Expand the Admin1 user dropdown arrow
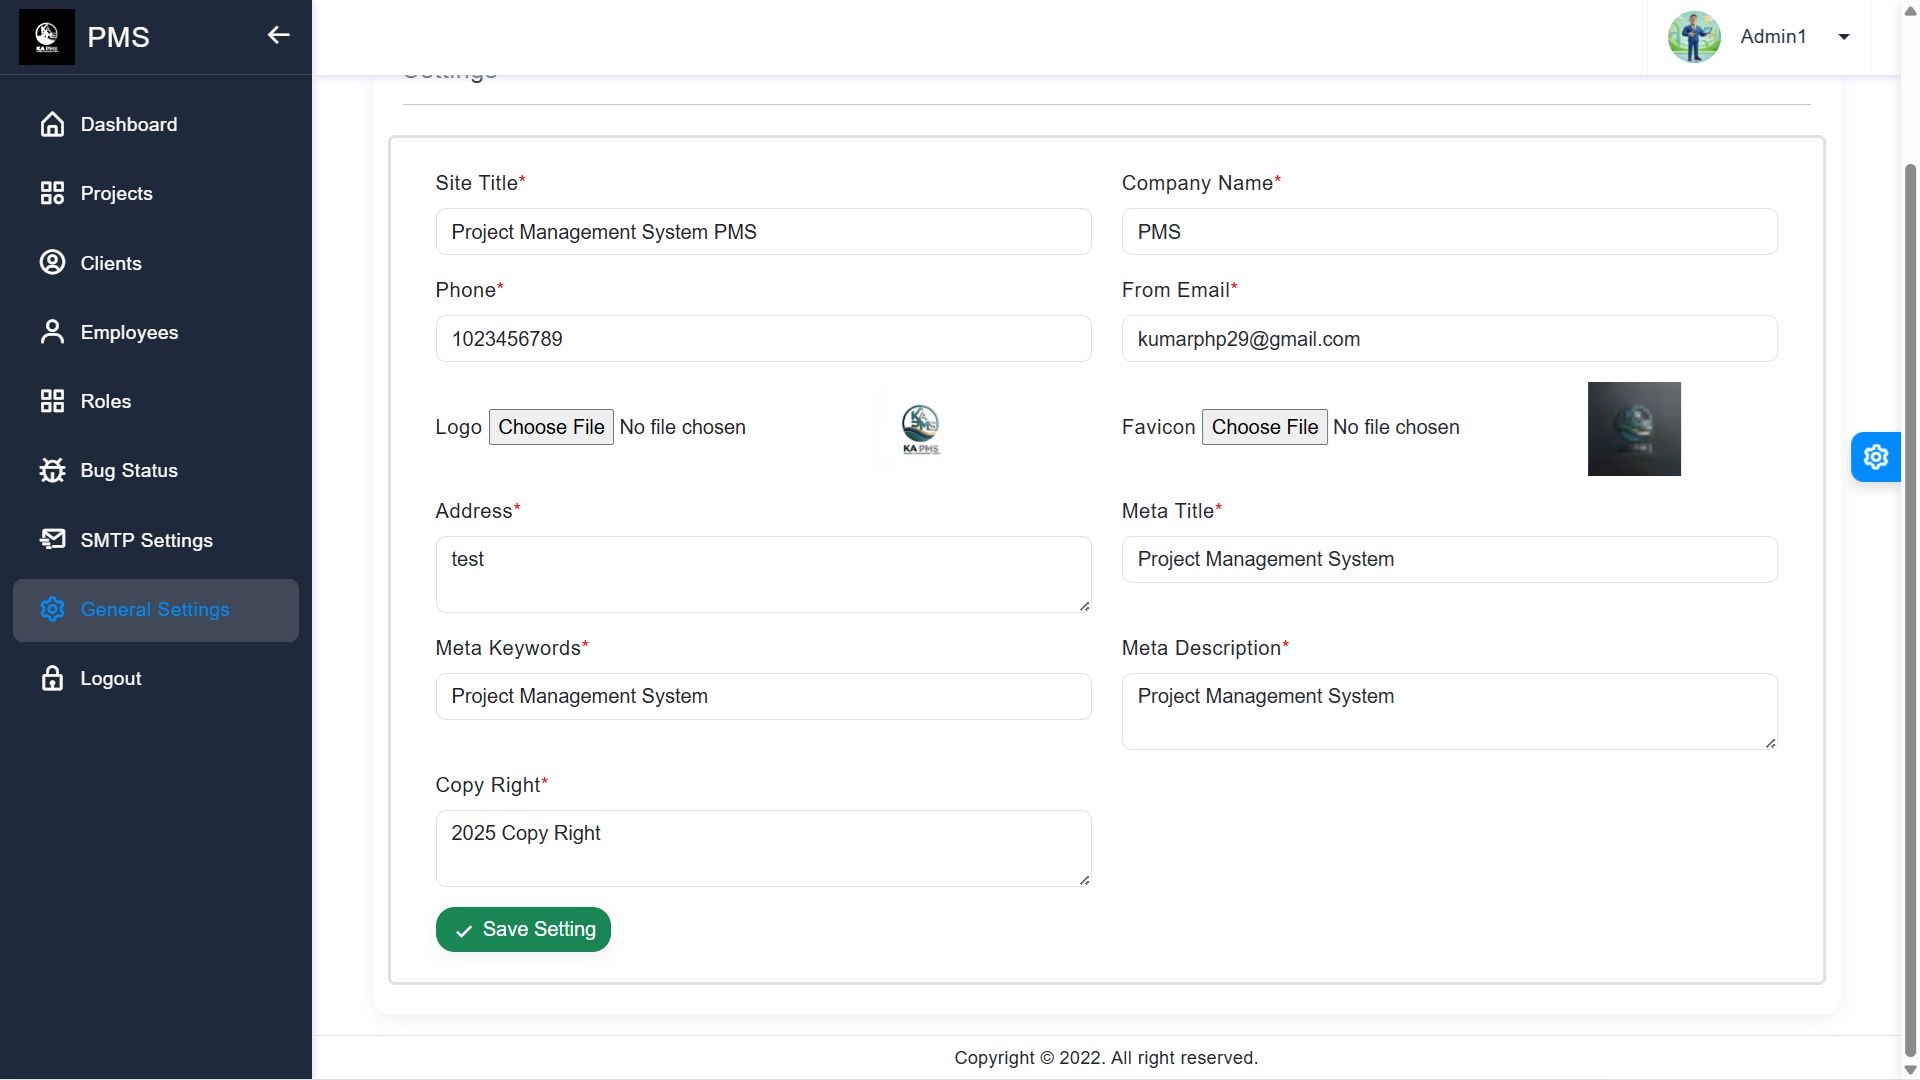 [x=1843, y=37]
